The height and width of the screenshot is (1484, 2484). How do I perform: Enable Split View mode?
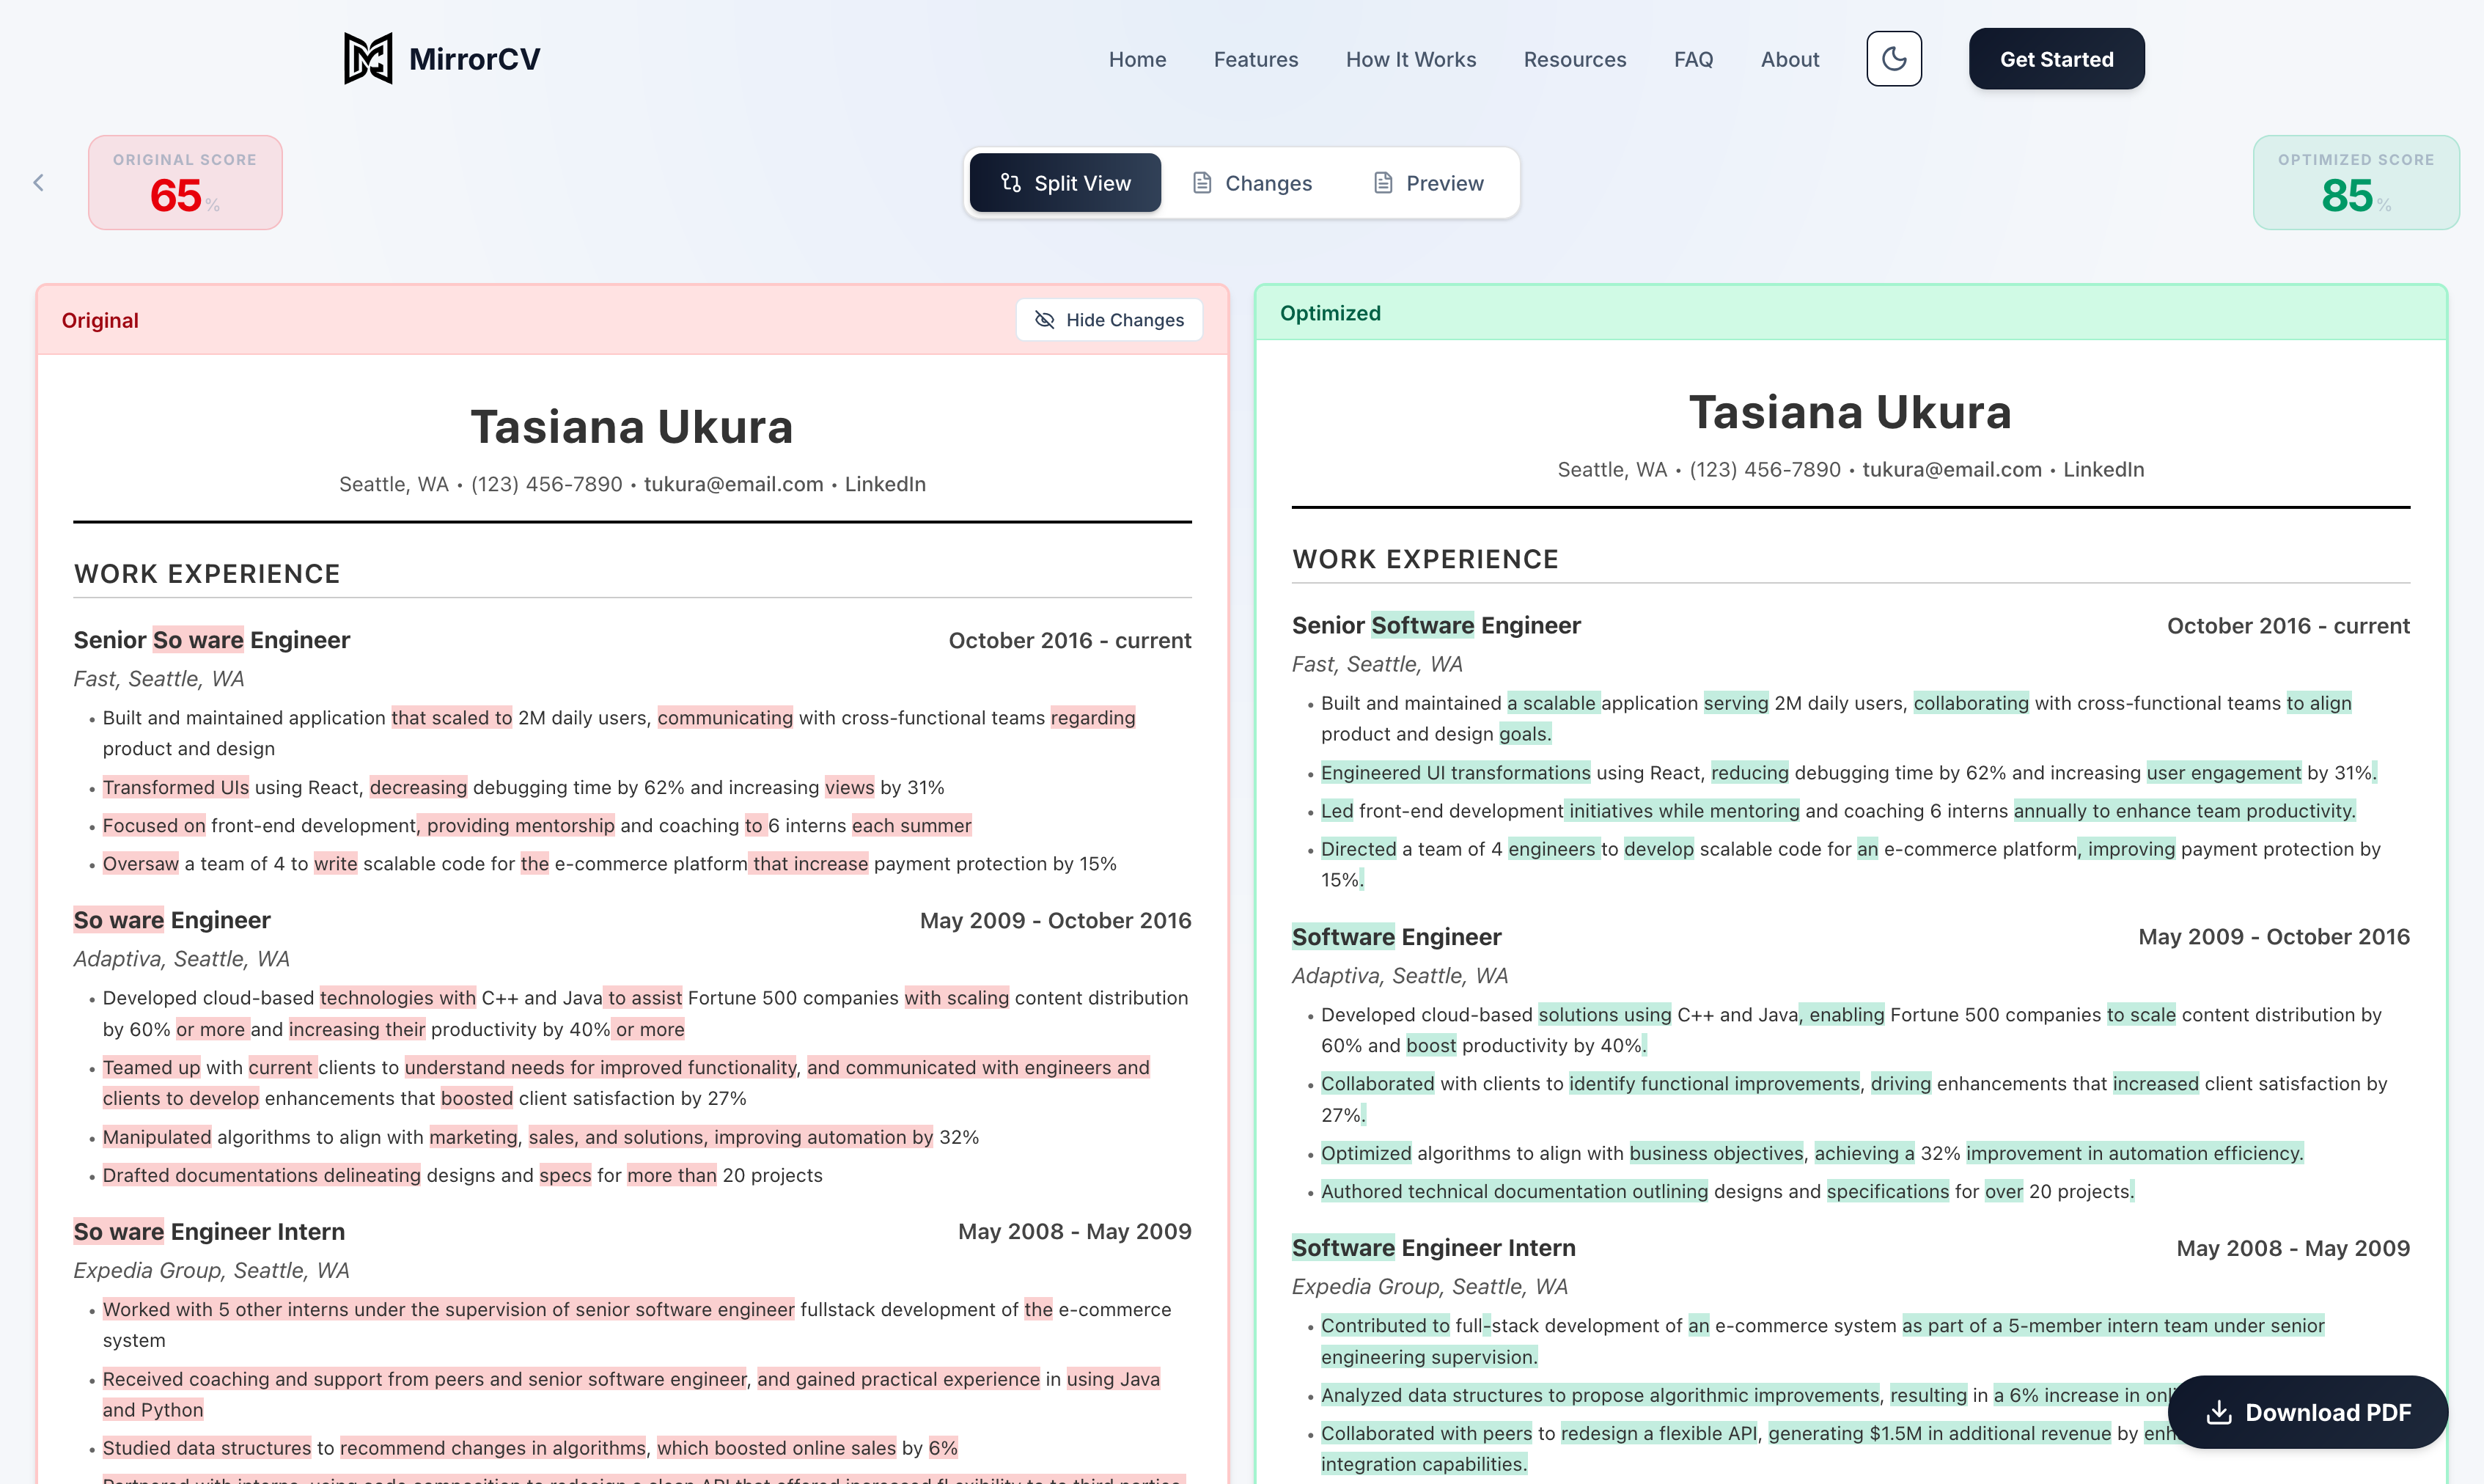[x=1064, y=182]
